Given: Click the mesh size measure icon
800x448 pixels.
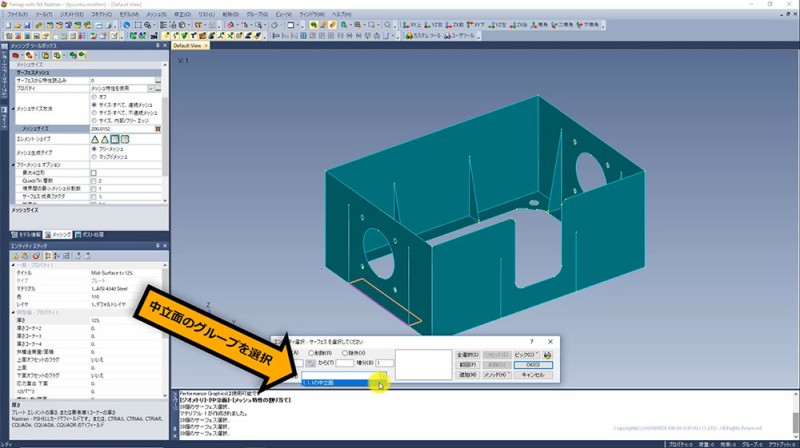Looking at the screenshot, I should (158, 129).
